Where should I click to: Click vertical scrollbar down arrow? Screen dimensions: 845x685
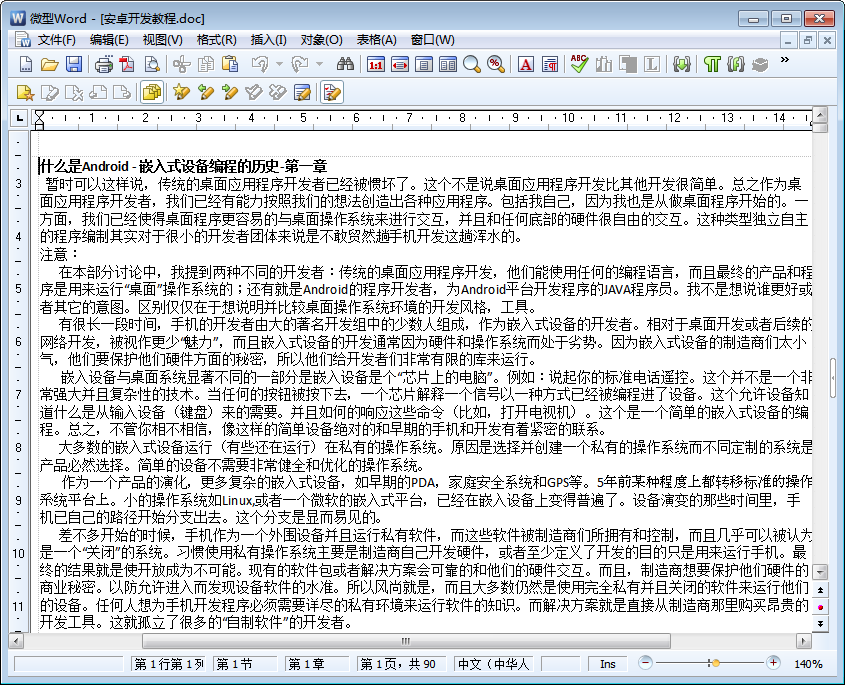820,571
